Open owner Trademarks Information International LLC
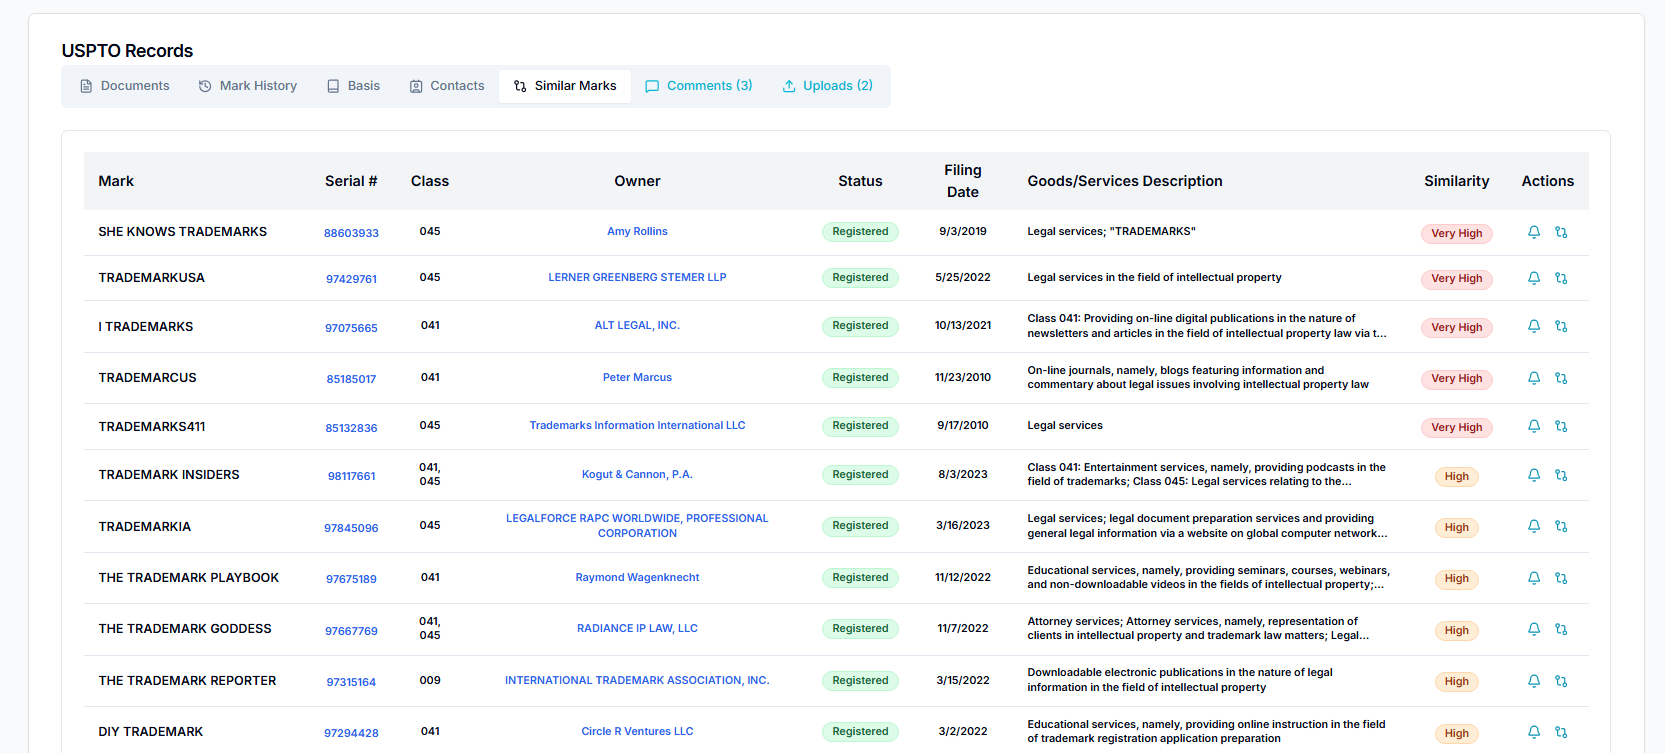1665x753 pixels. point(637,425)
